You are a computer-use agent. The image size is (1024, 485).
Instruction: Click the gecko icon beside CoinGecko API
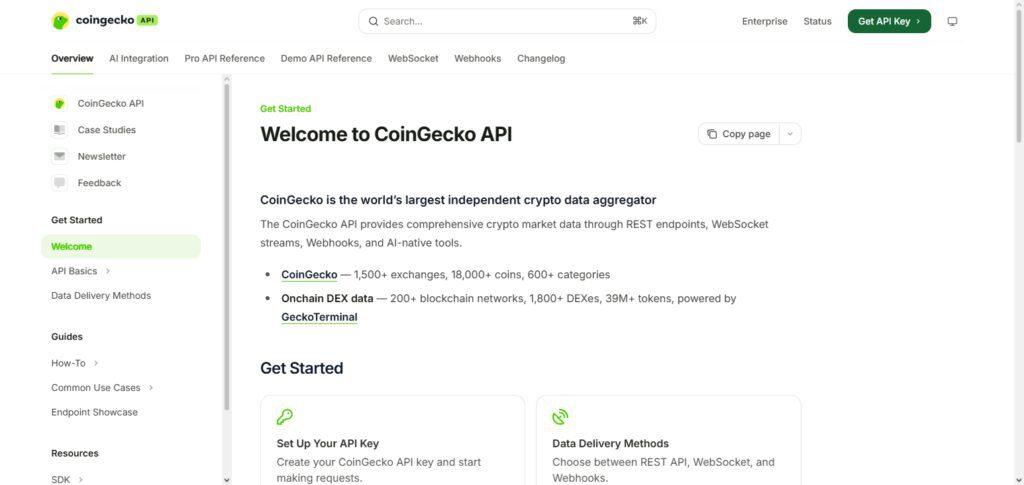(x=59, y=103)
